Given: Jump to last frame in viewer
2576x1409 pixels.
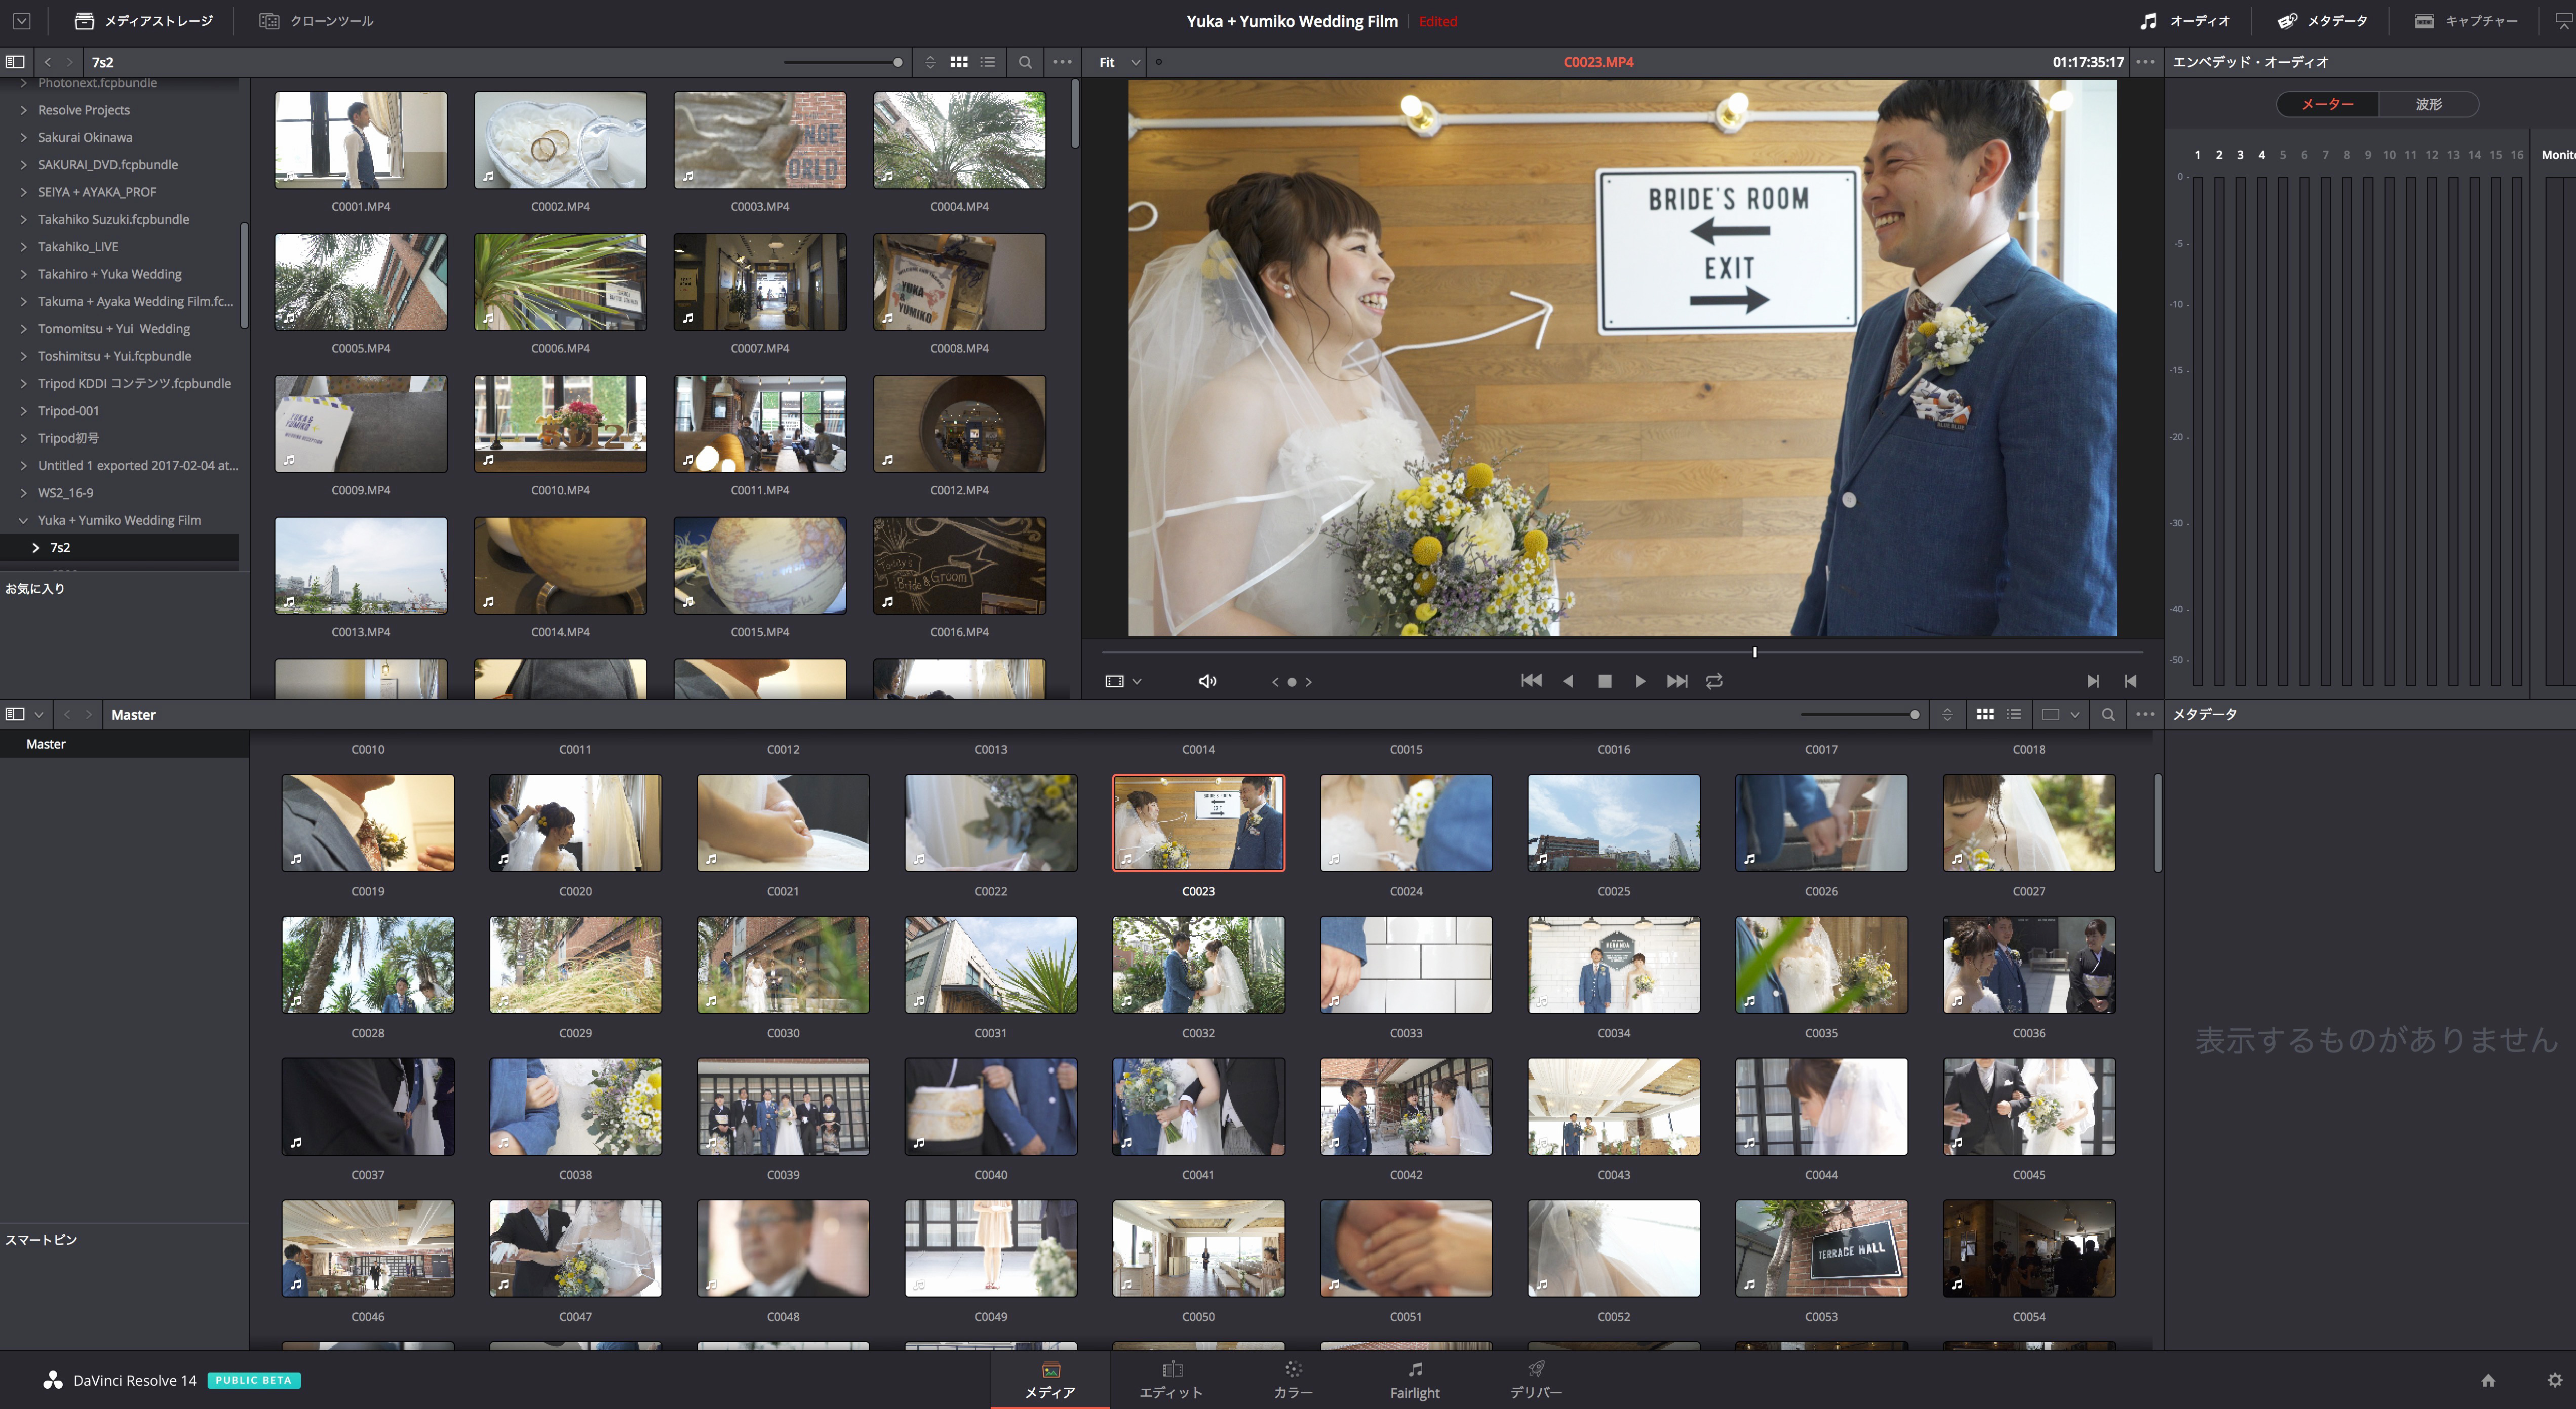Looking at the screenshot, I should [1677, 681].
